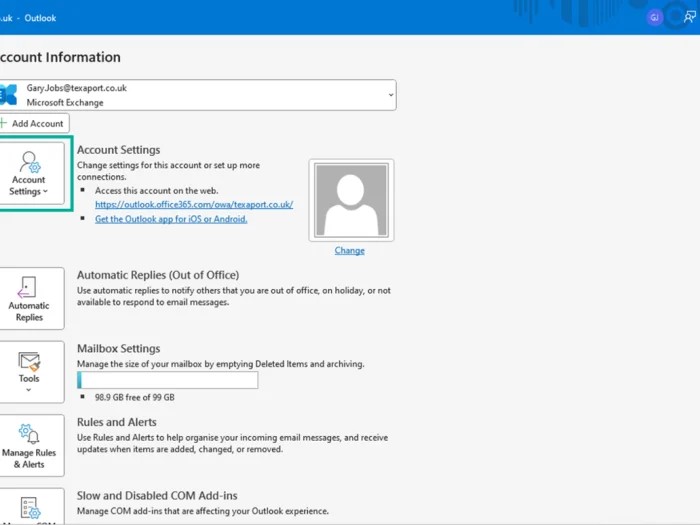700x525 pixels.
Task: Open the Get the Outlook app link
Action: click(x=171, y=219)
